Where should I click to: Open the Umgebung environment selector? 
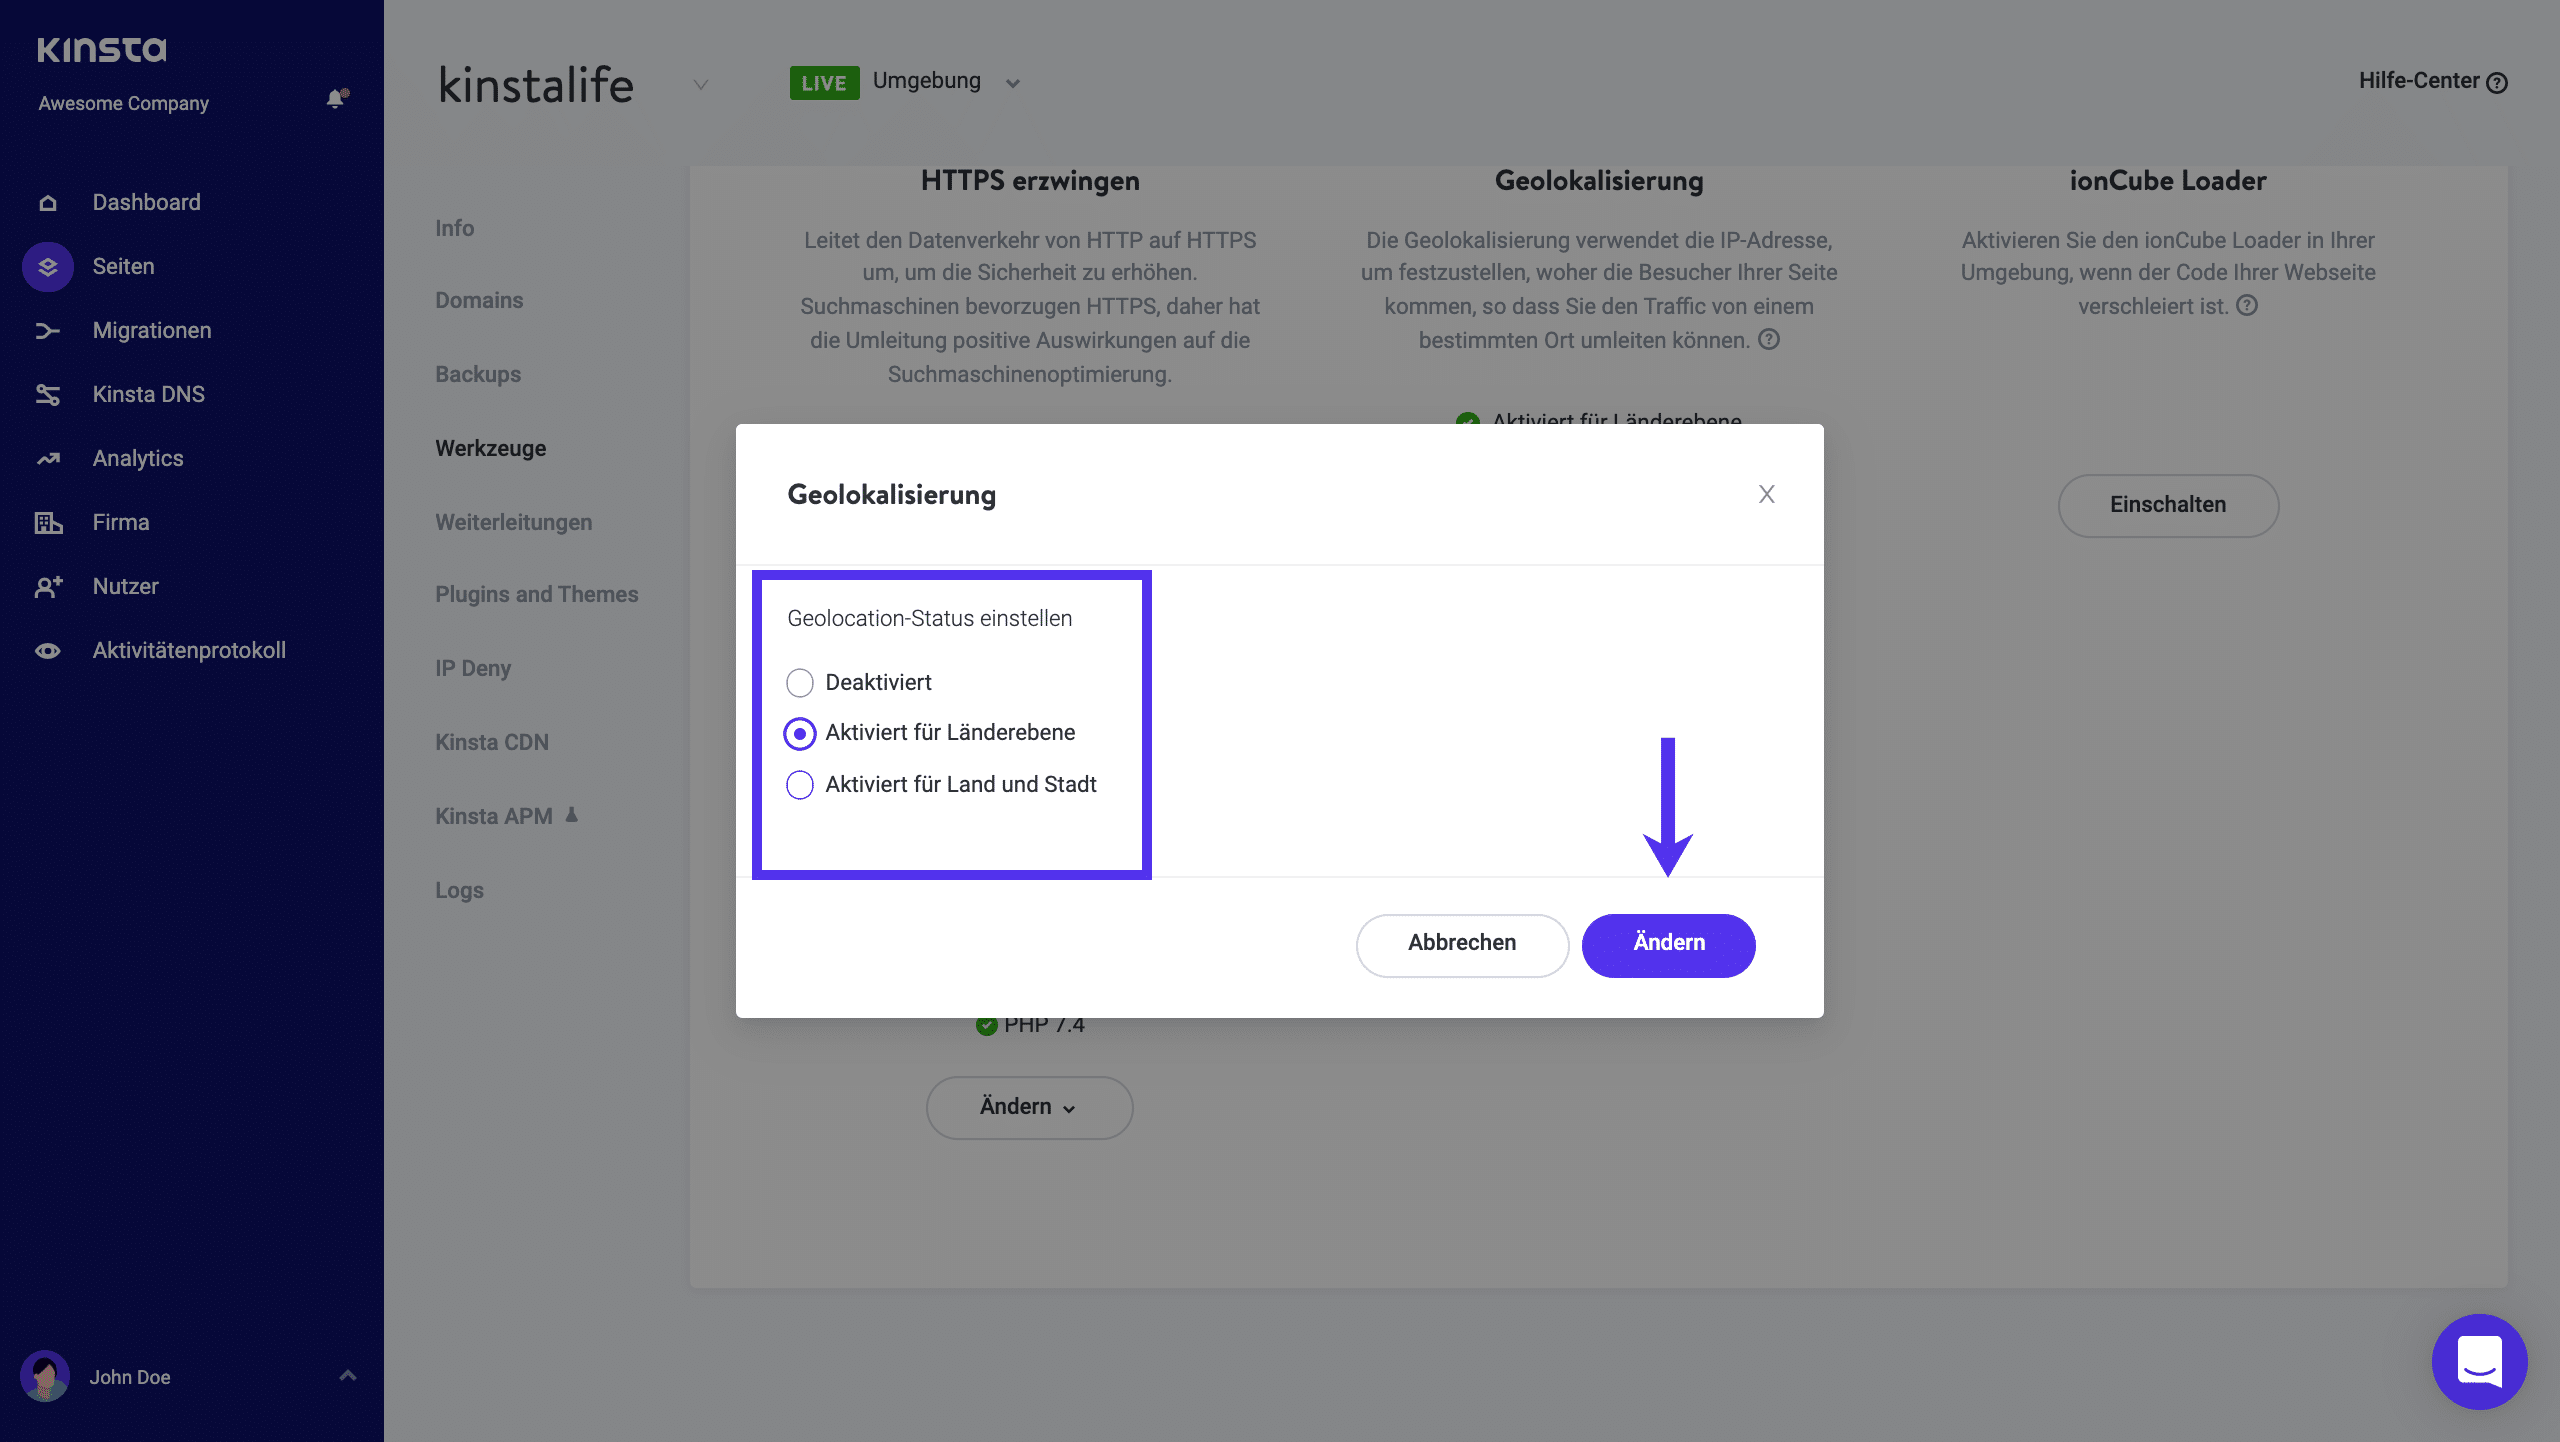[1012, 83]
